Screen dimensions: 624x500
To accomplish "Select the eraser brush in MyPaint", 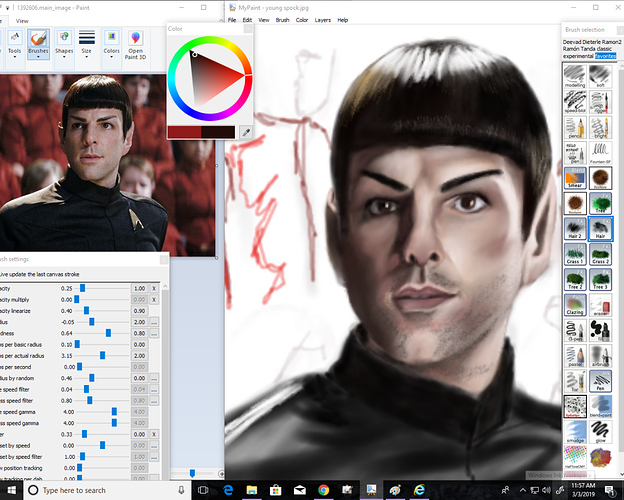I will (600, 305).
